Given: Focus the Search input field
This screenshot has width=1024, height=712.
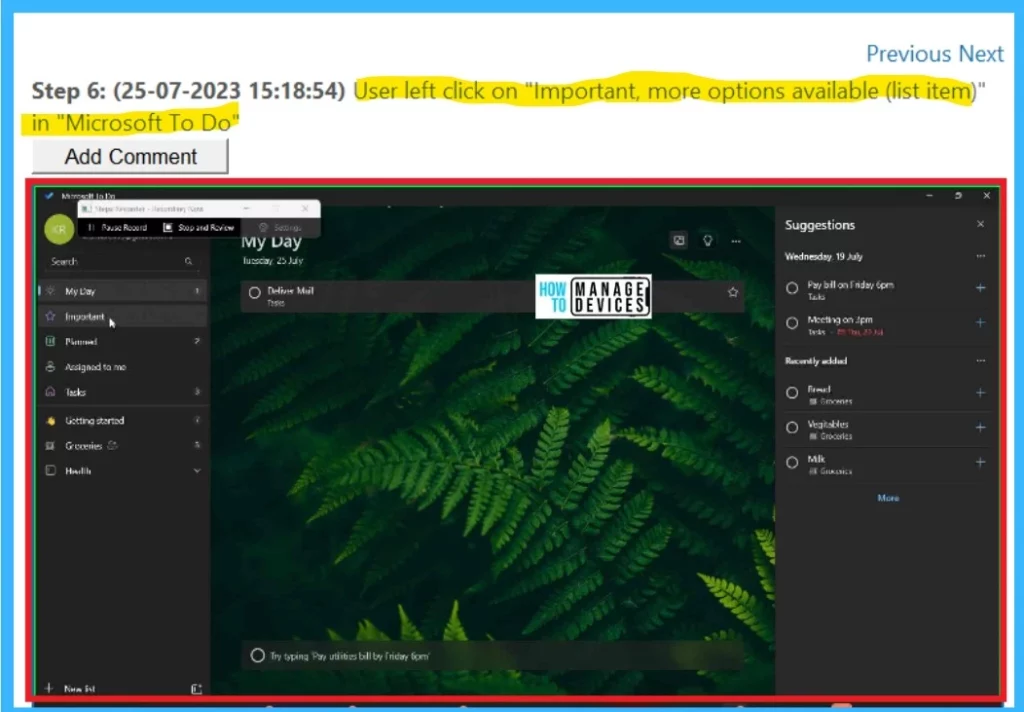Looking at the screenshot, I should (122, 261).
